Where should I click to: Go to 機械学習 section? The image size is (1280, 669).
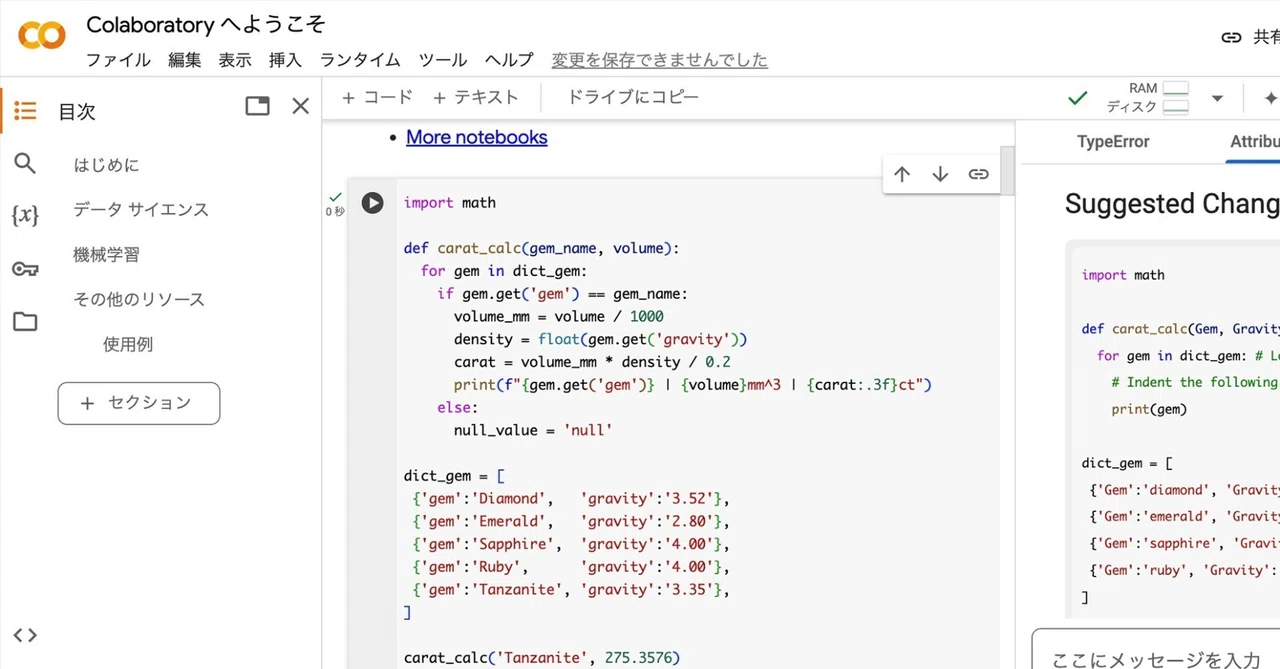[x=106, y=255]
